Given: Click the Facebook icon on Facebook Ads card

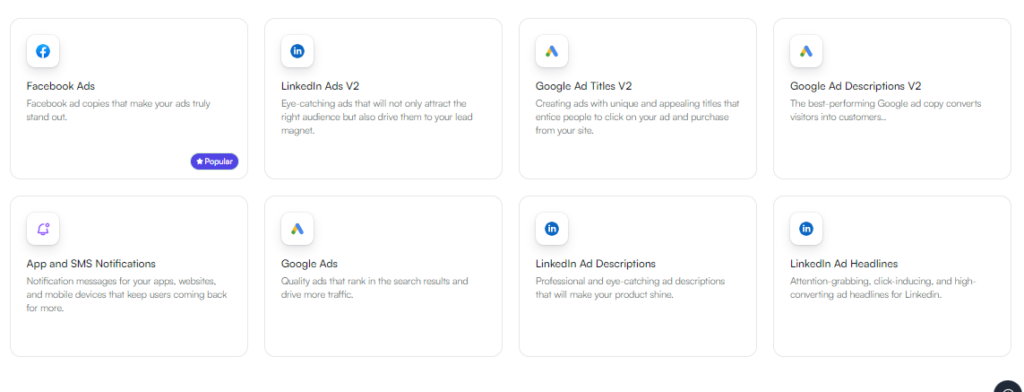Looking at the screenshot, I should coord(43,51).
